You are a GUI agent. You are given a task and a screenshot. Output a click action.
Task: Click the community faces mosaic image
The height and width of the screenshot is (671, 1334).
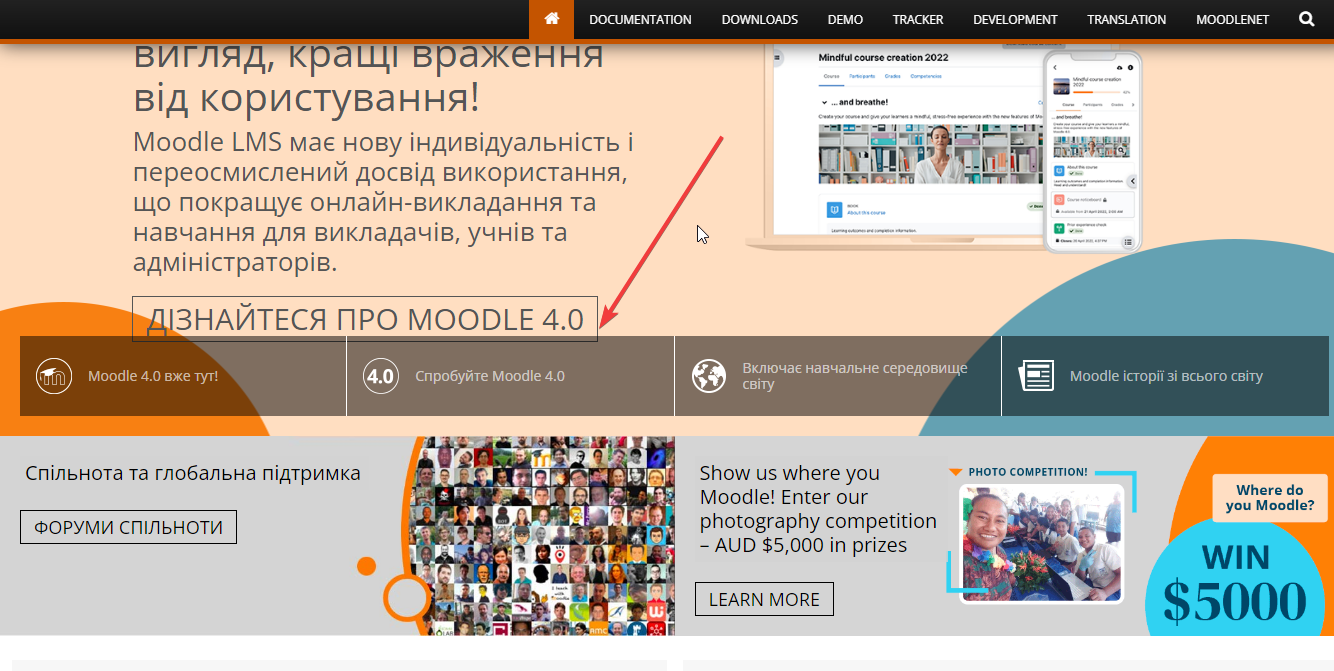point(542,536)
